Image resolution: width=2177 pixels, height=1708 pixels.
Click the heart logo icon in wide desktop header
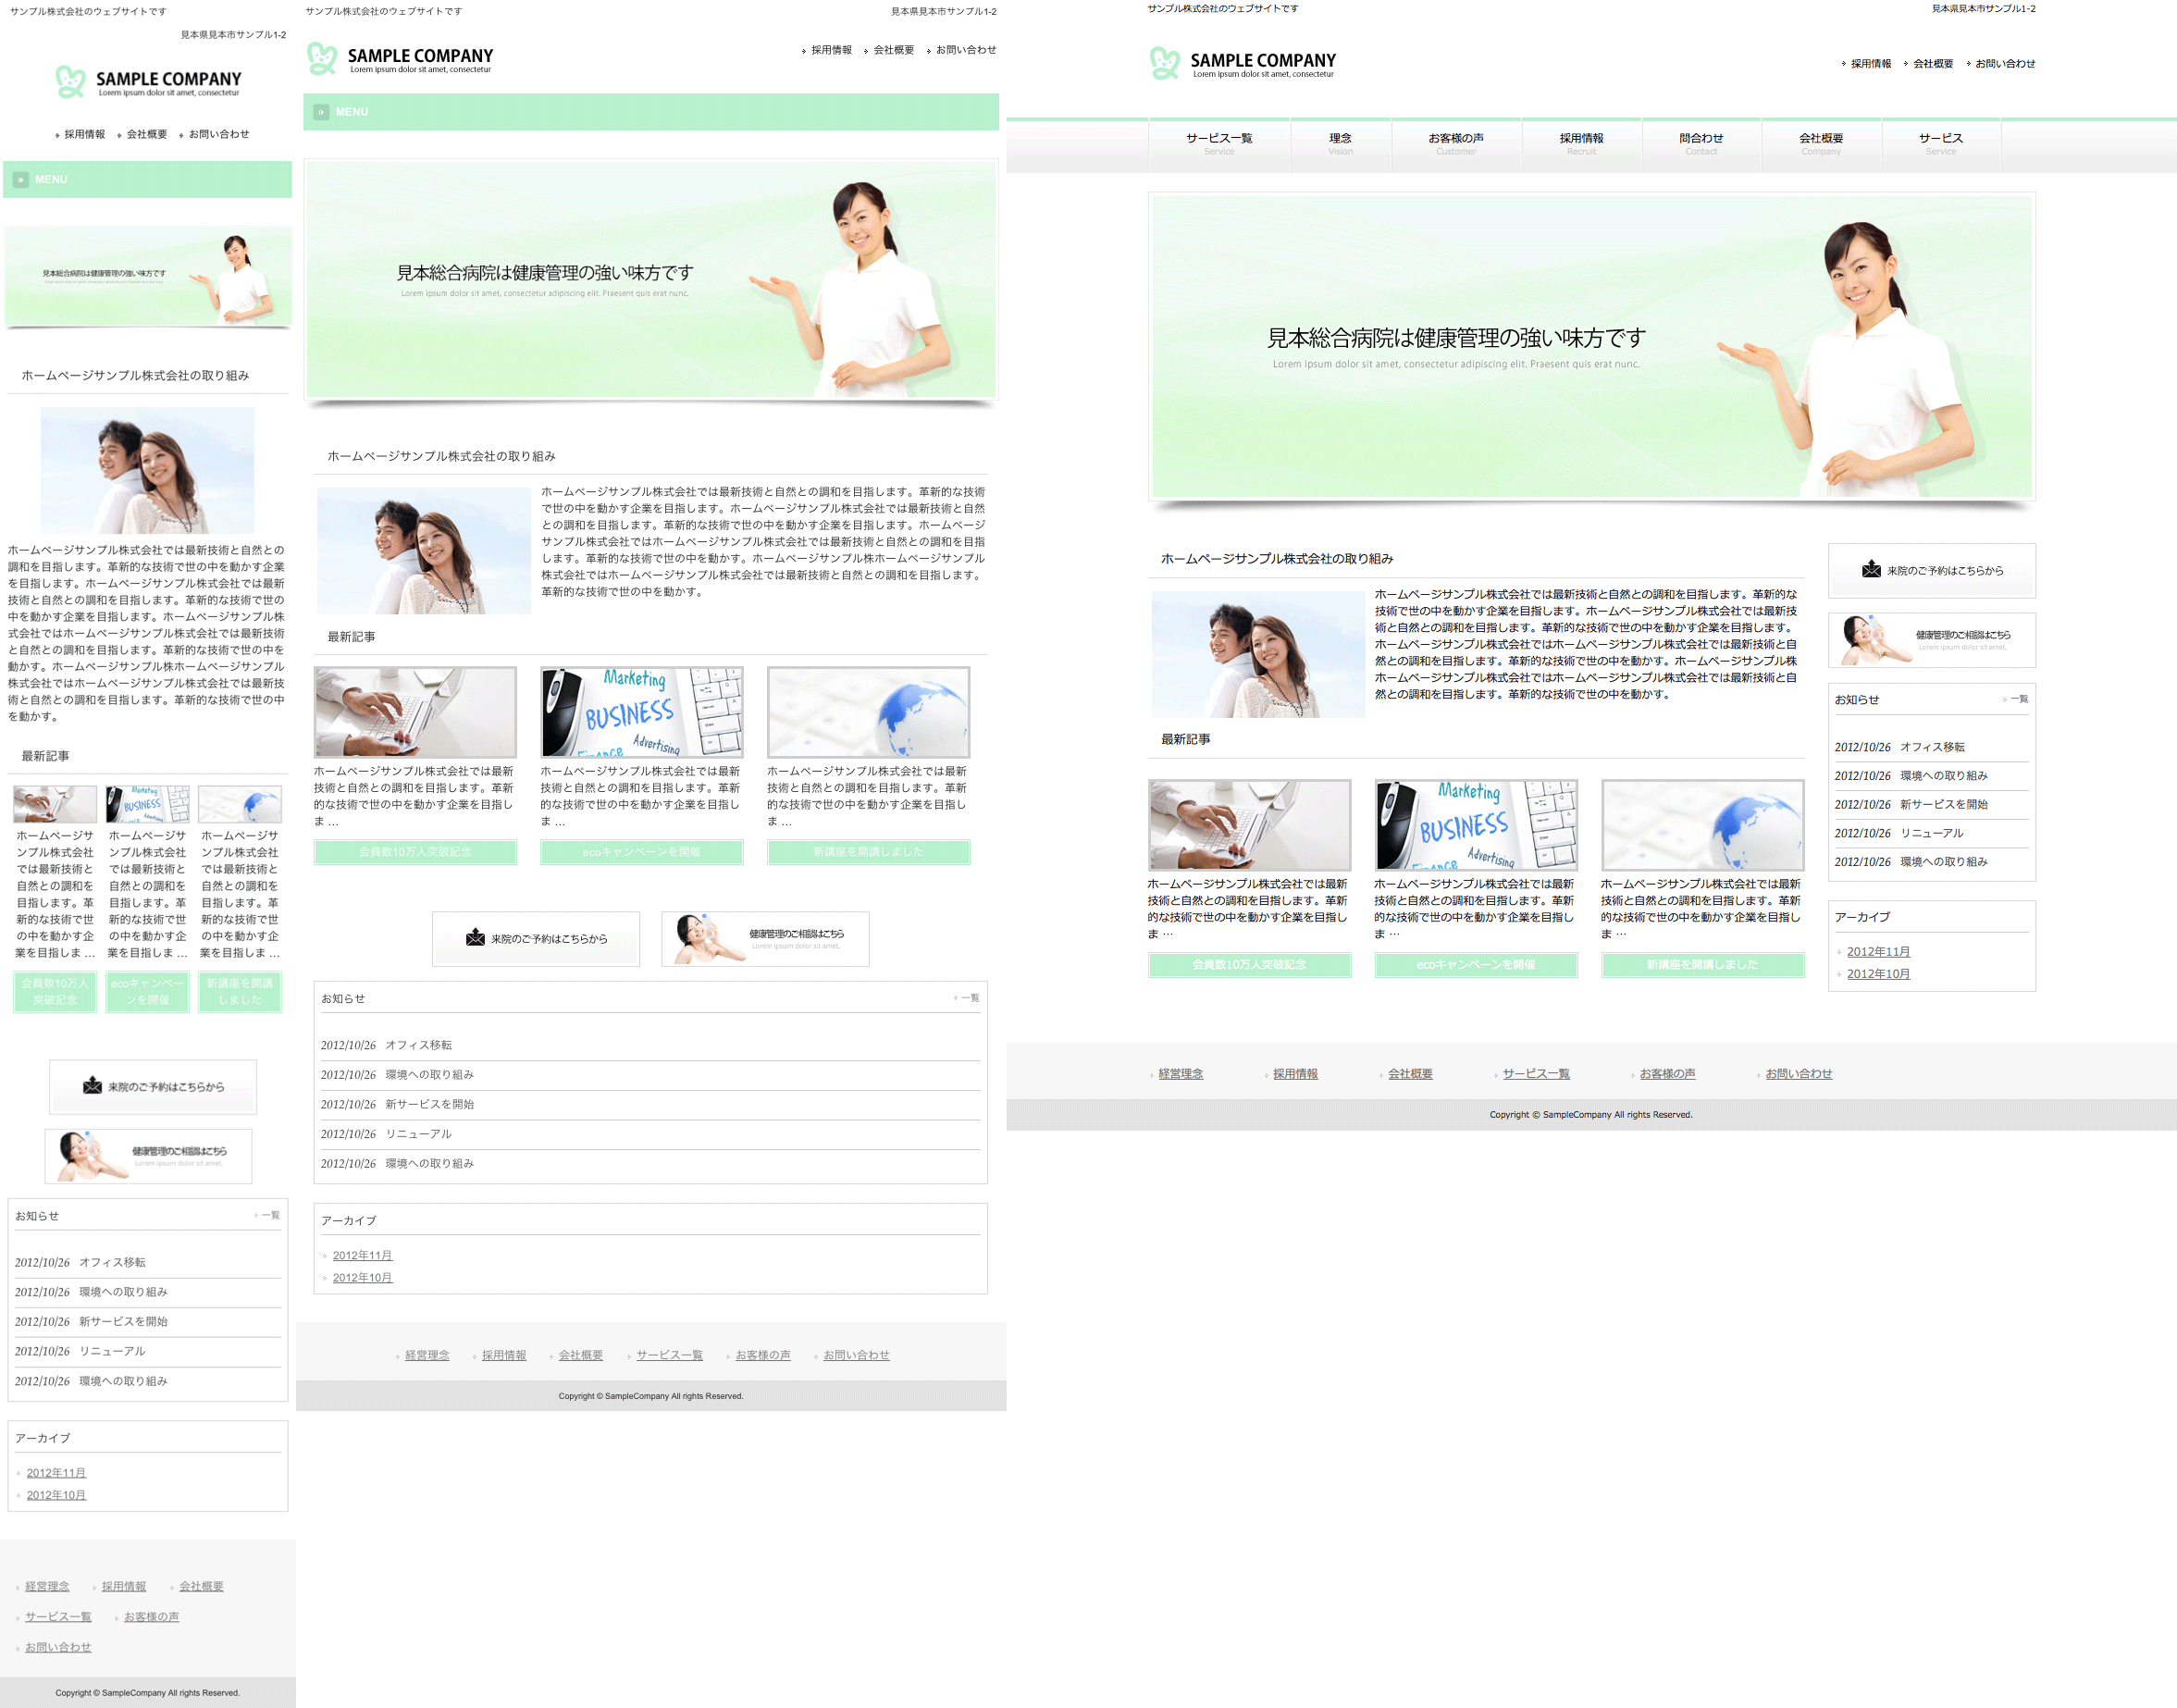1164,63
